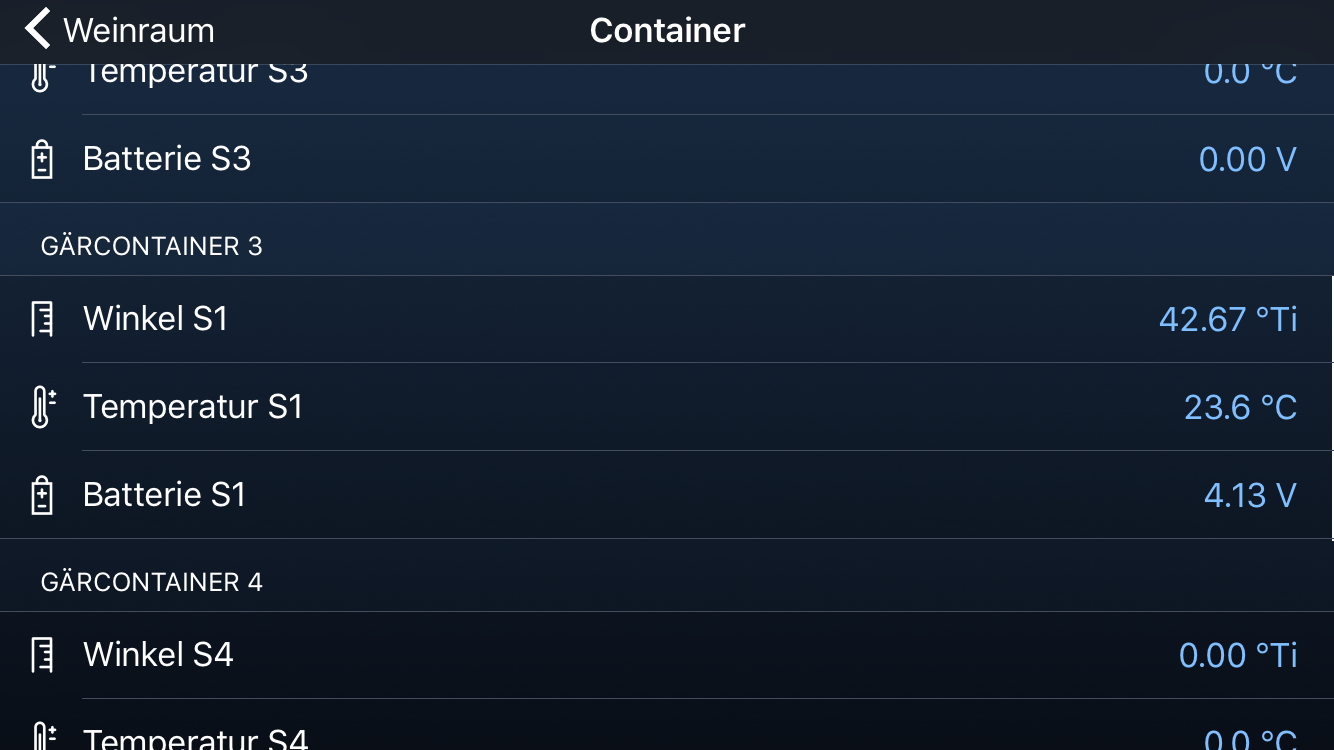Image resolution: width=1334 pixels, height=750 pixels.
Task: Click ruler icon beside Winkel S4
Action: coord(42,655)
